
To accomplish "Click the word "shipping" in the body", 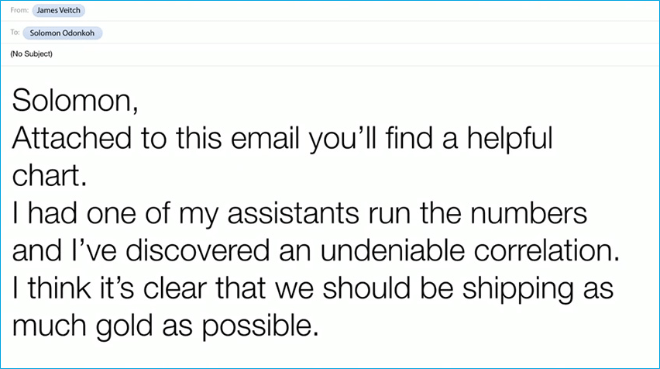I will pos(518,289).
